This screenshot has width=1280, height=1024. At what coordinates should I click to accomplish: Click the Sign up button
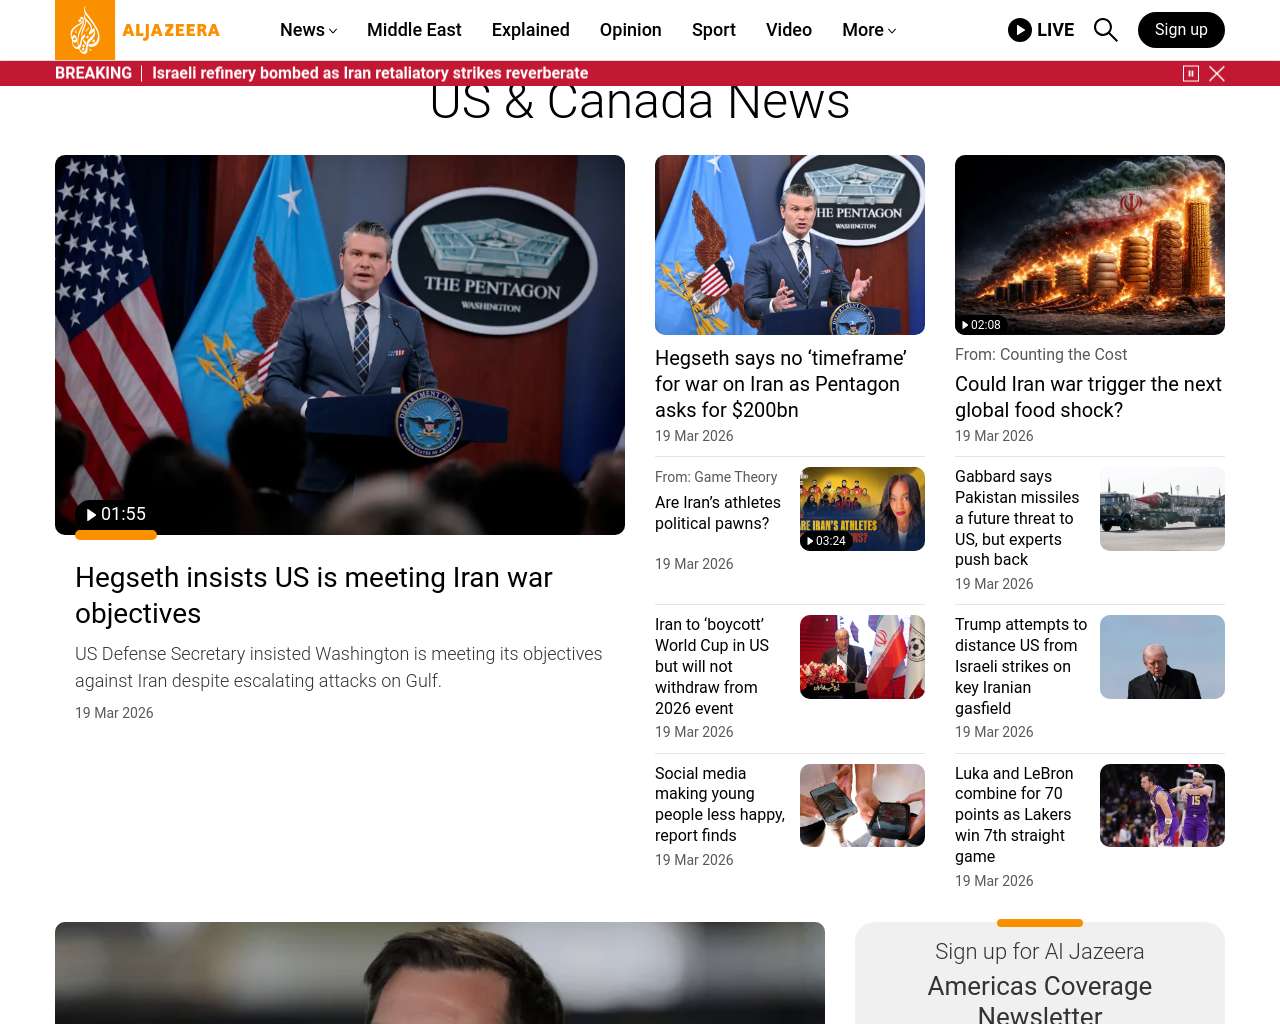point(1181,30)
